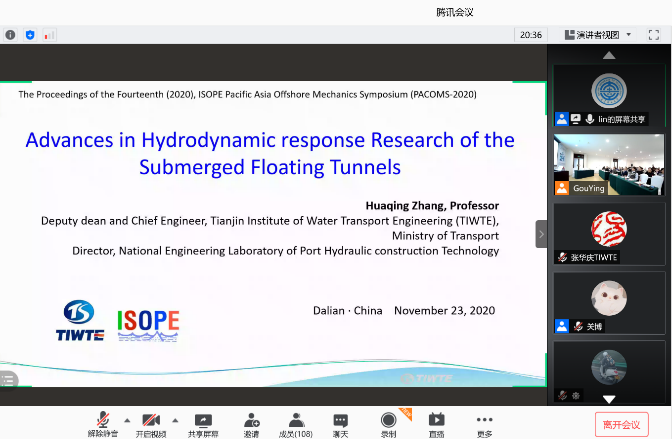
Task: Open the More (更多) menu
Action: 484,422
